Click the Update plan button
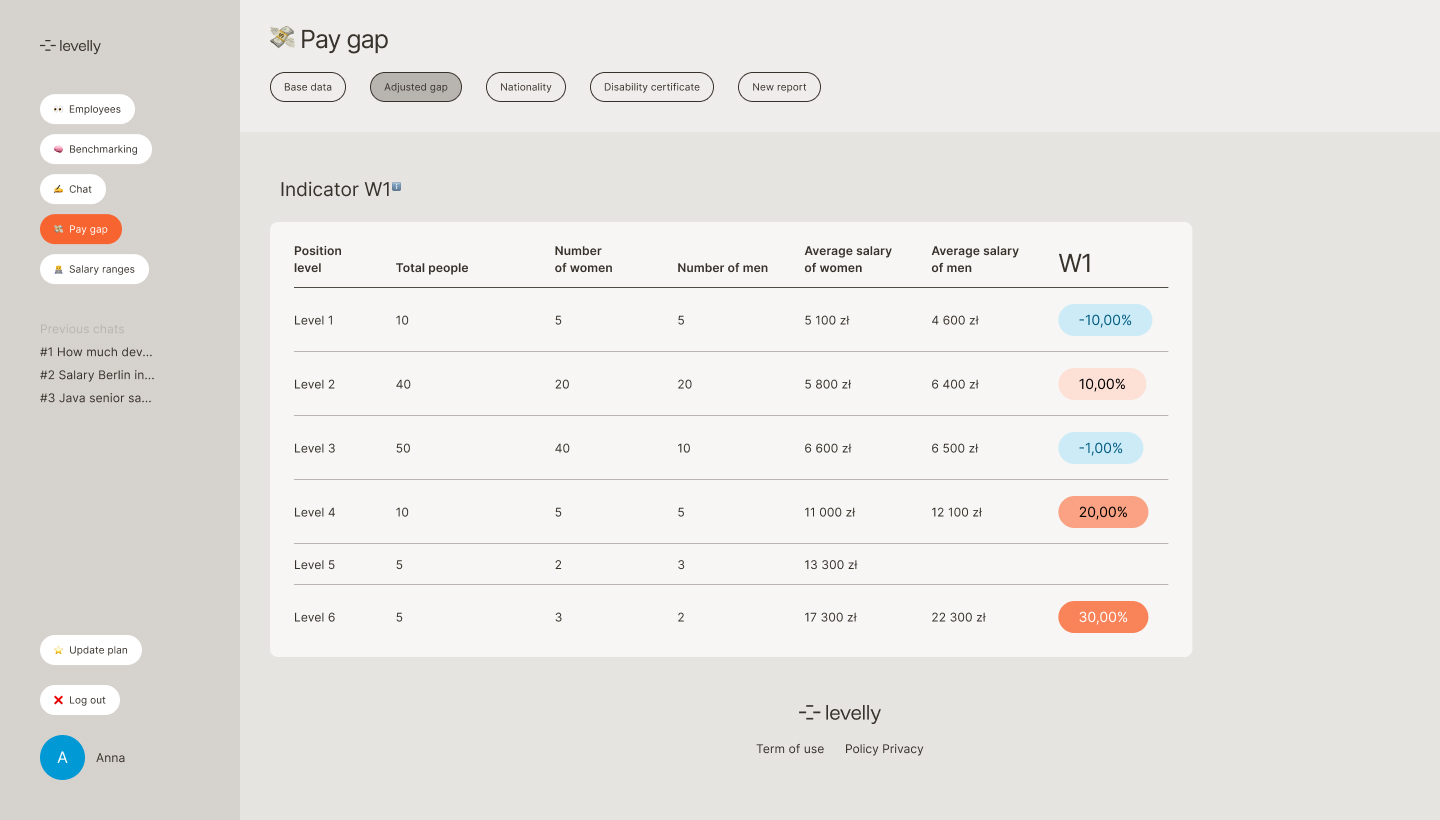Screen dimensions: 1440x820 [x=91, y=650]
